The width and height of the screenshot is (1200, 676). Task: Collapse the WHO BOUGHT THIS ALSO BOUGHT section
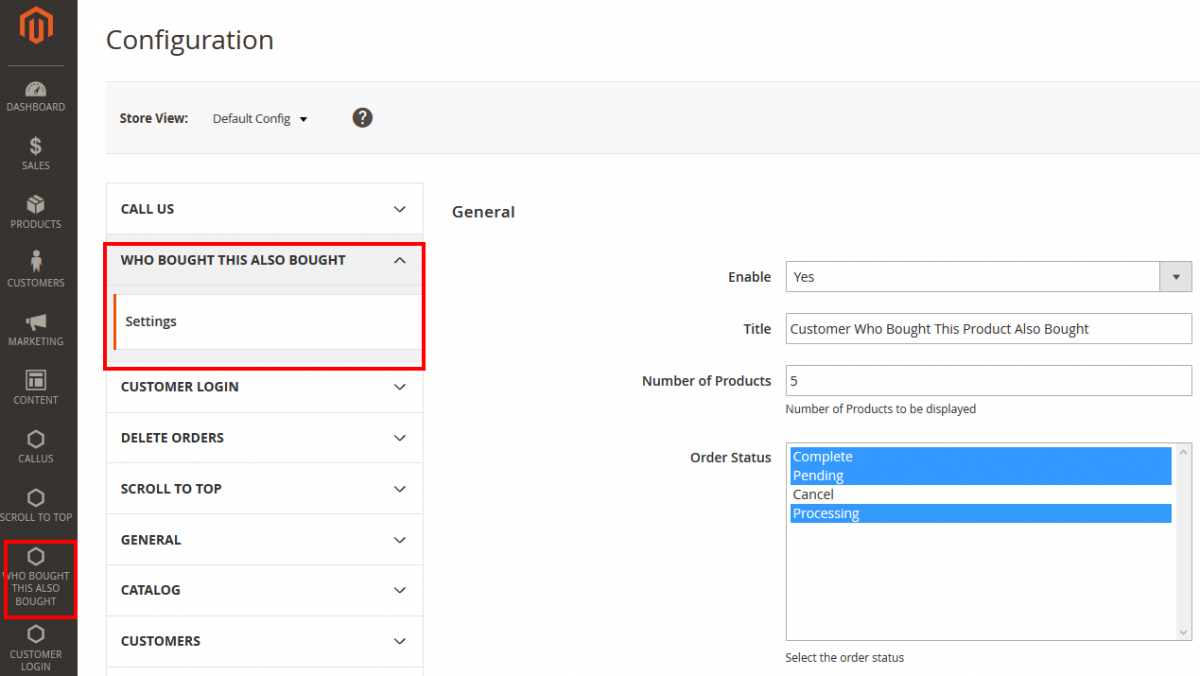(264, 259)
